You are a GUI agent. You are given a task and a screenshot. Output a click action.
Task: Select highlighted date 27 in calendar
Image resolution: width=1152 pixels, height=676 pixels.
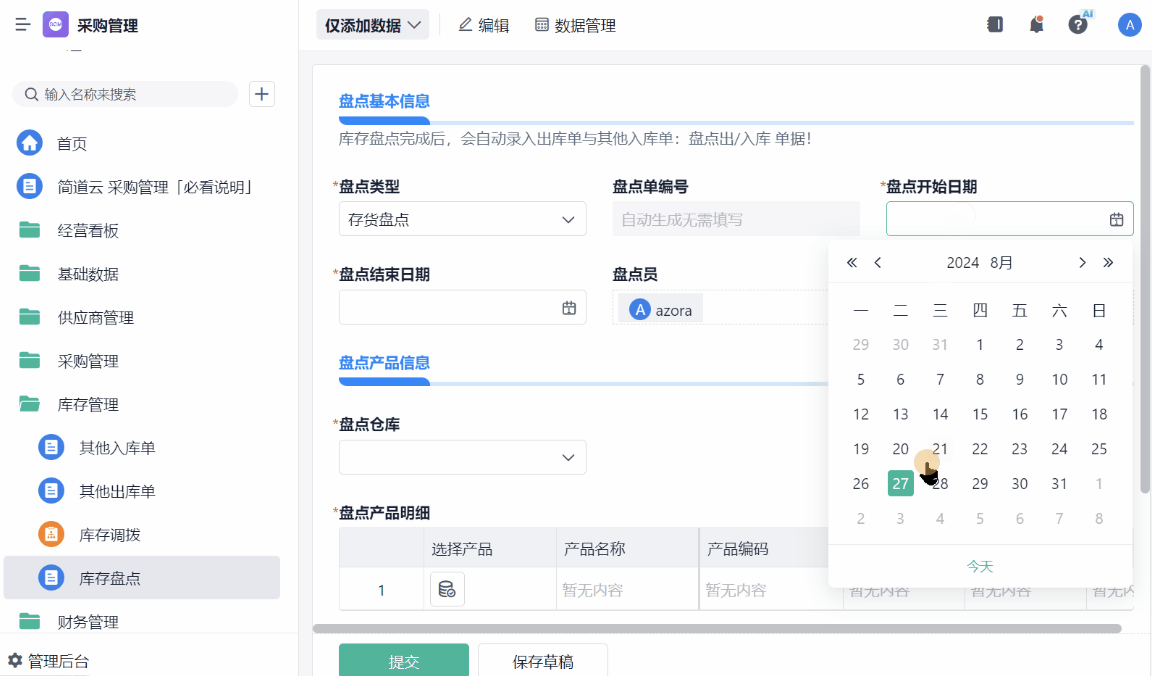[x=901, y=483]
